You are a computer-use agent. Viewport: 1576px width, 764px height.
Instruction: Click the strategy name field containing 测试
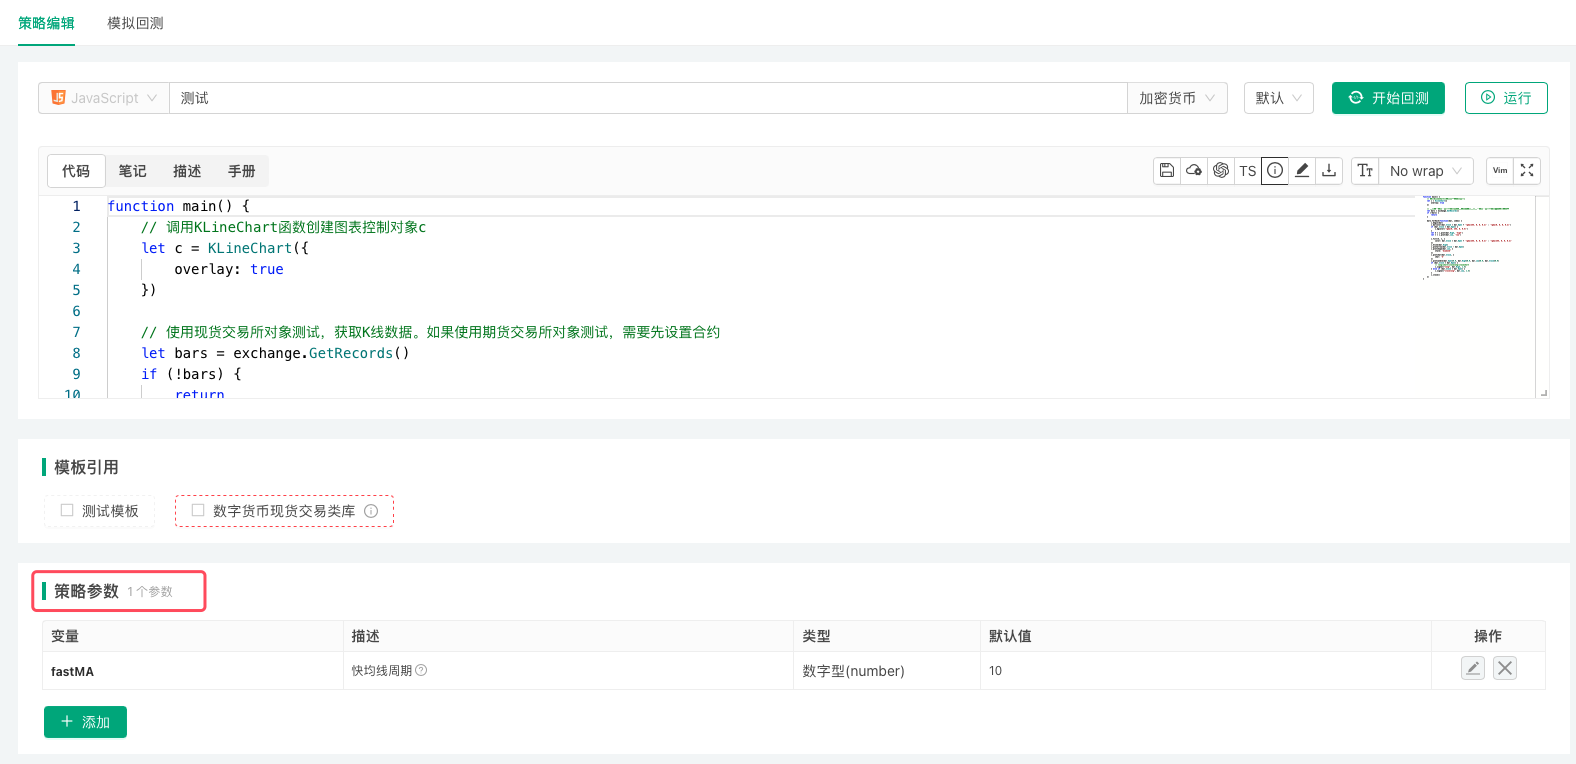[648, 98]
